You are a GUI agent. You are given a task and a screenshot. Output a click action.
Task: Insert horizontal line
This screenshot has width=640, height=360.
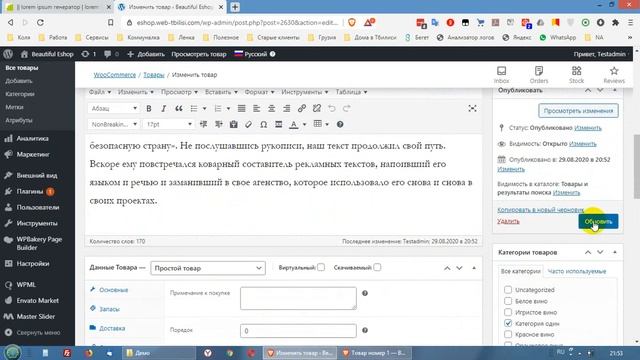pyautogui.click(x=278, y=124)
